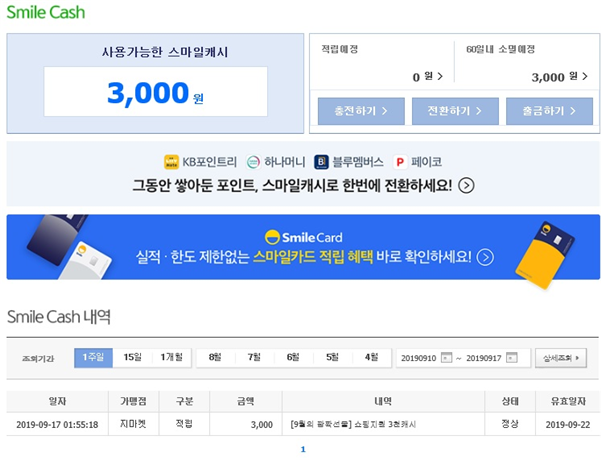Choose the 8월 month filter

pos(215,358)
